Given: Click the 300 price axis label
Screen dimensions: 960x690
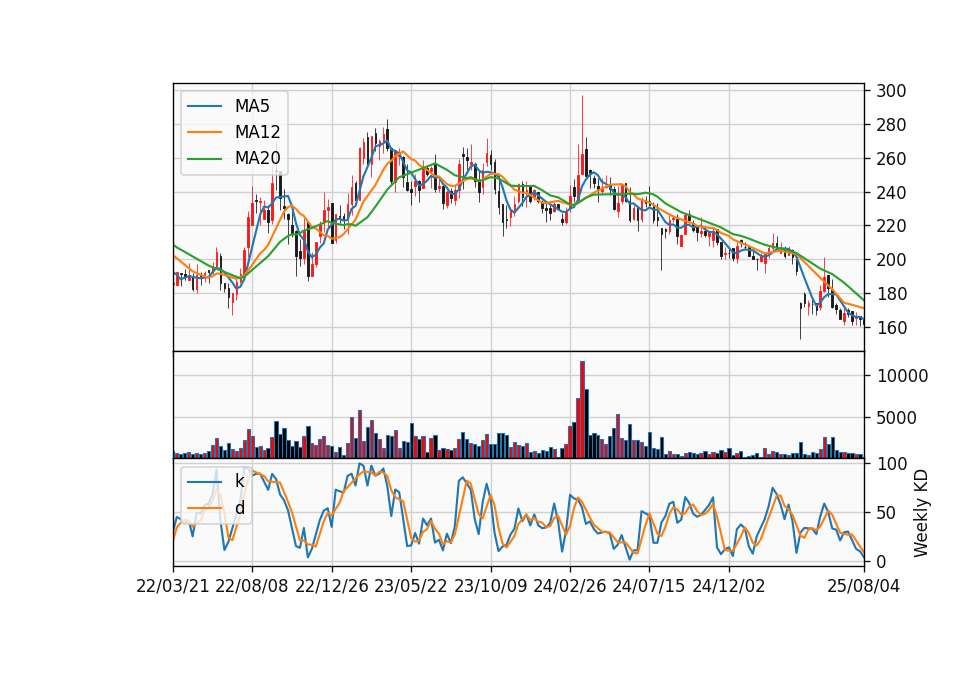Looking at the screenshot, I should (x=891, y=91).
